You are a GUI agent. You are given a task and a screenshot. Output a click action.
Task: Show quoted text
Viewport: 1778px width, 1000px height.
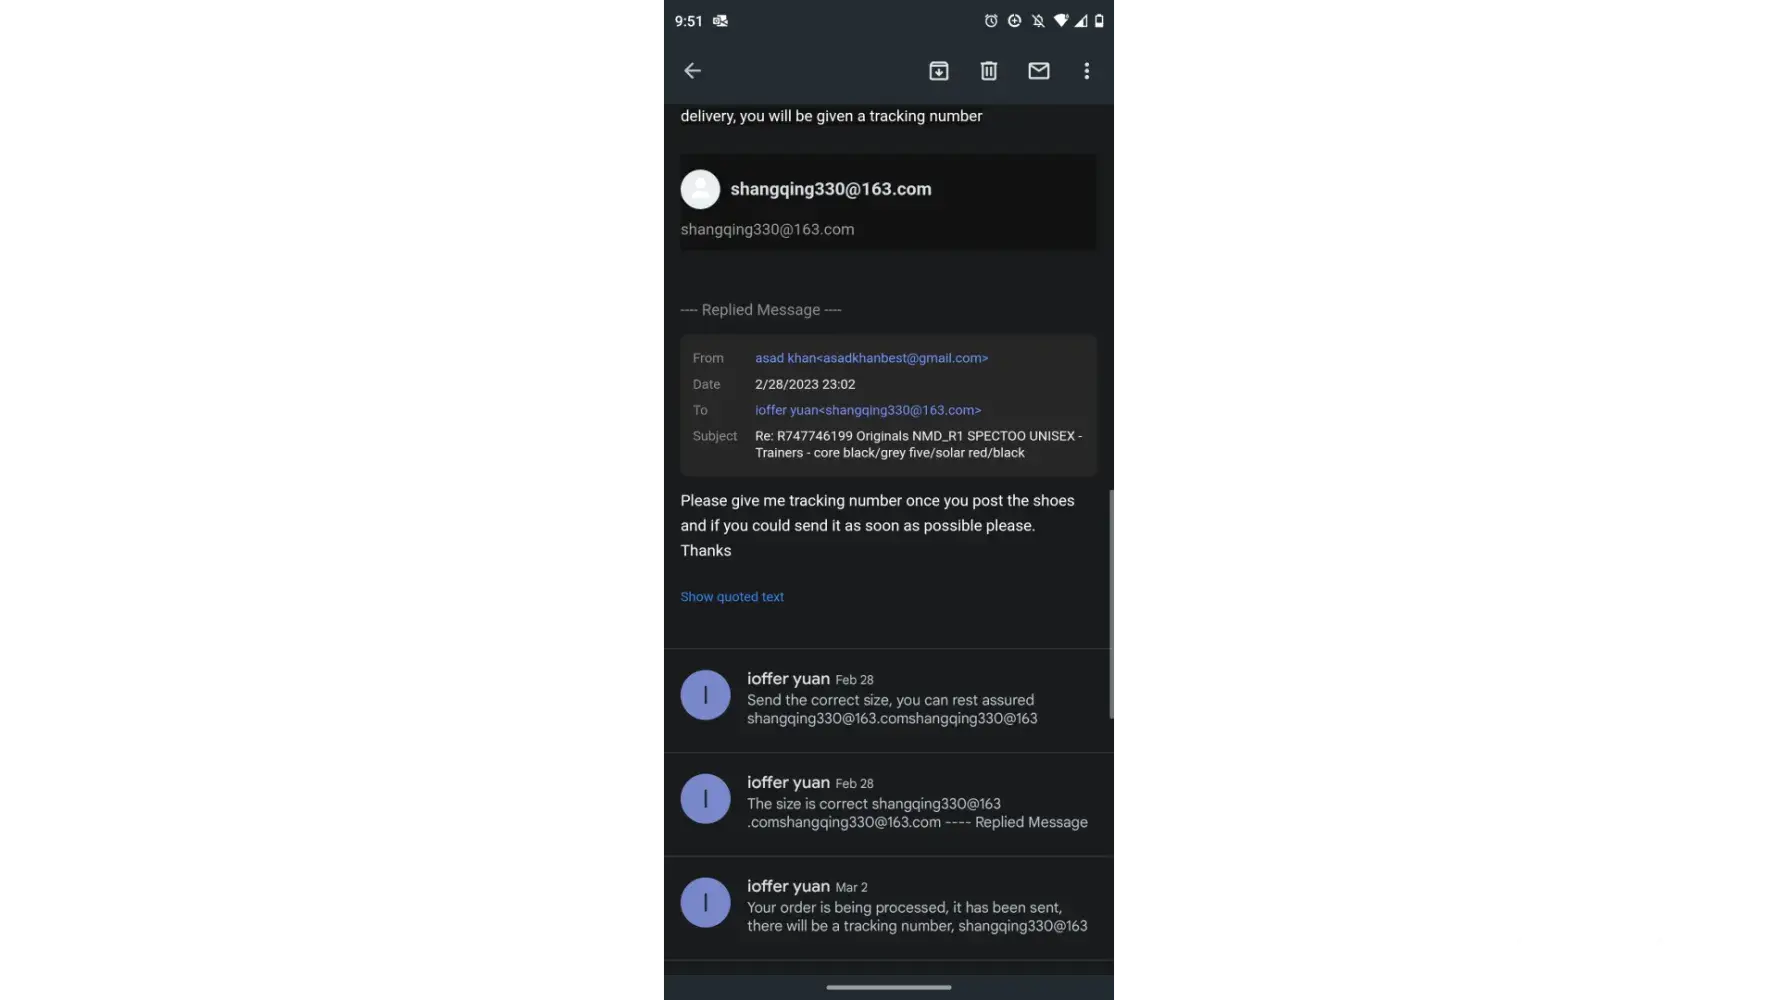pyautogui.click(x=732, y=597)
